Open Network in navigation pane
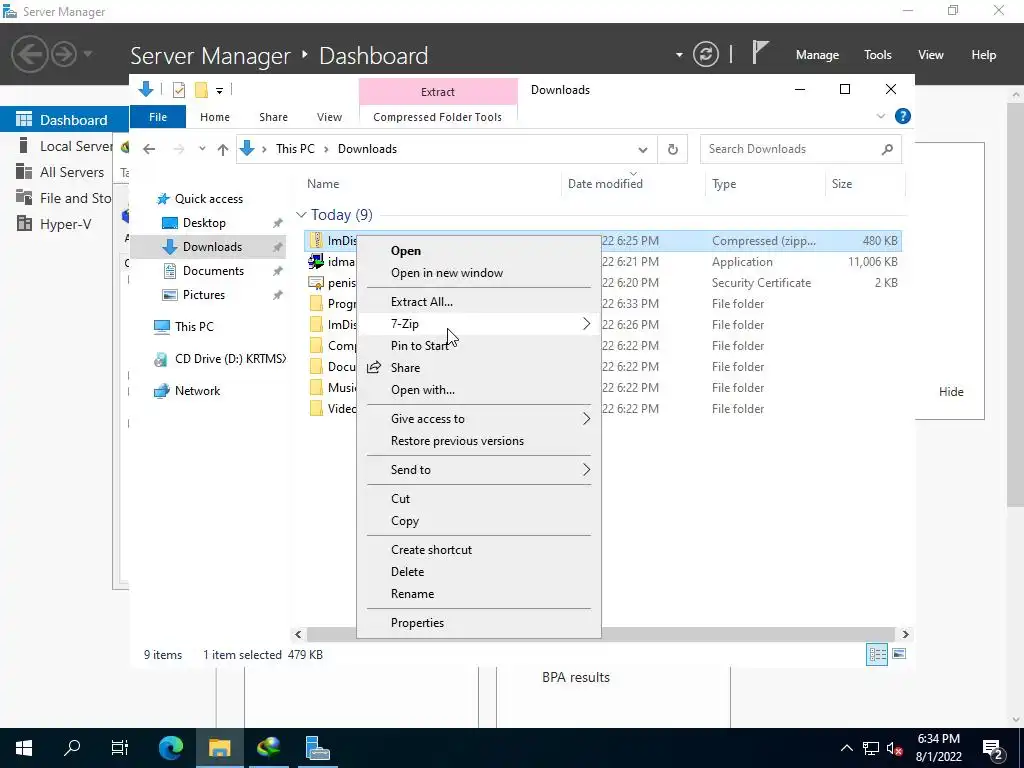The width and height of the screenshot is (1024, 768). click(197, 391)
